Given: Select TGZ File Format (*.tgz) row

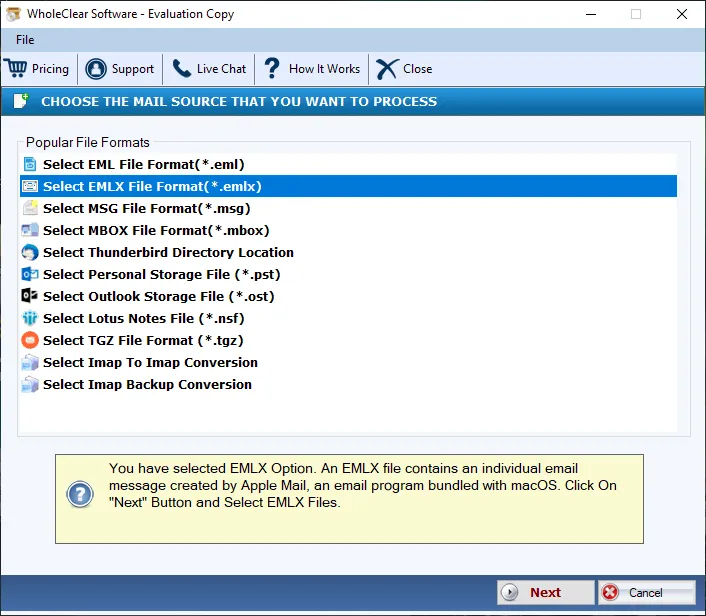Looking at the screenshot, I should (348, 340).
